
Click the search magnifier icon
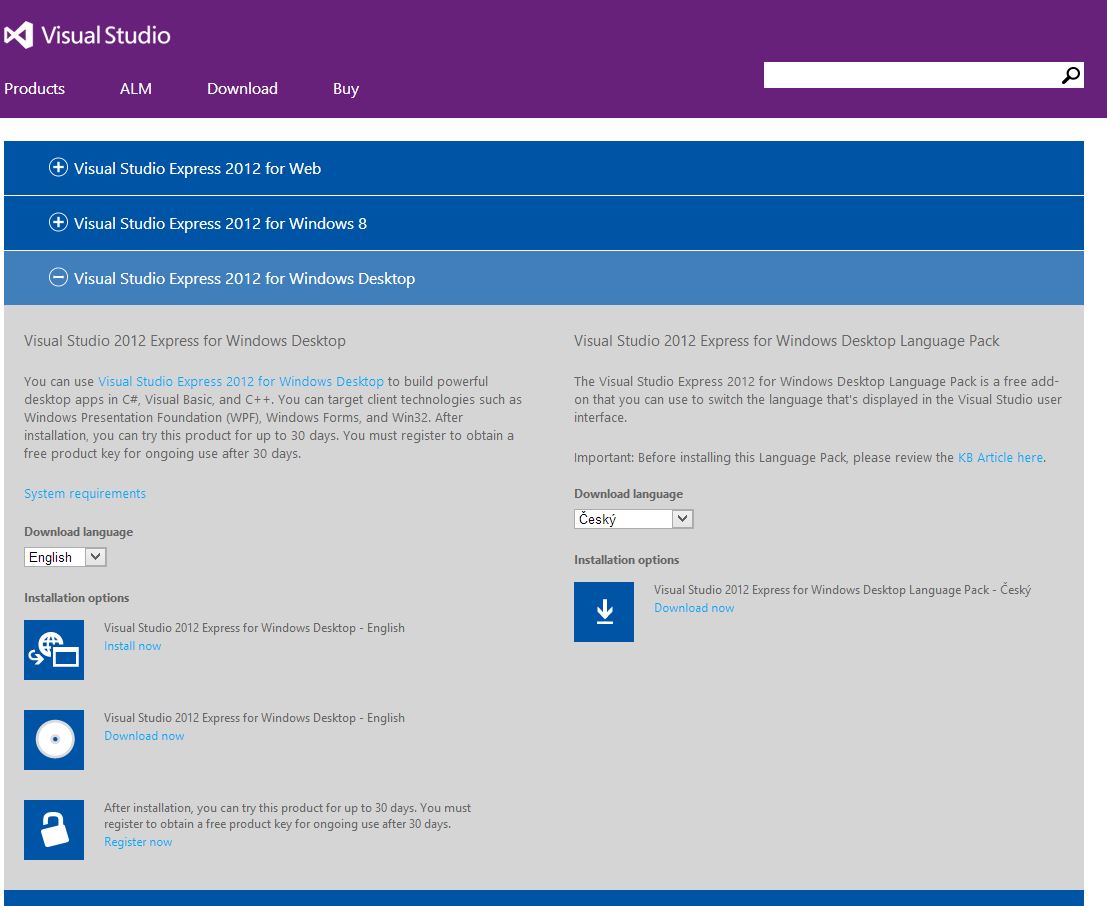coord(1070,74)
